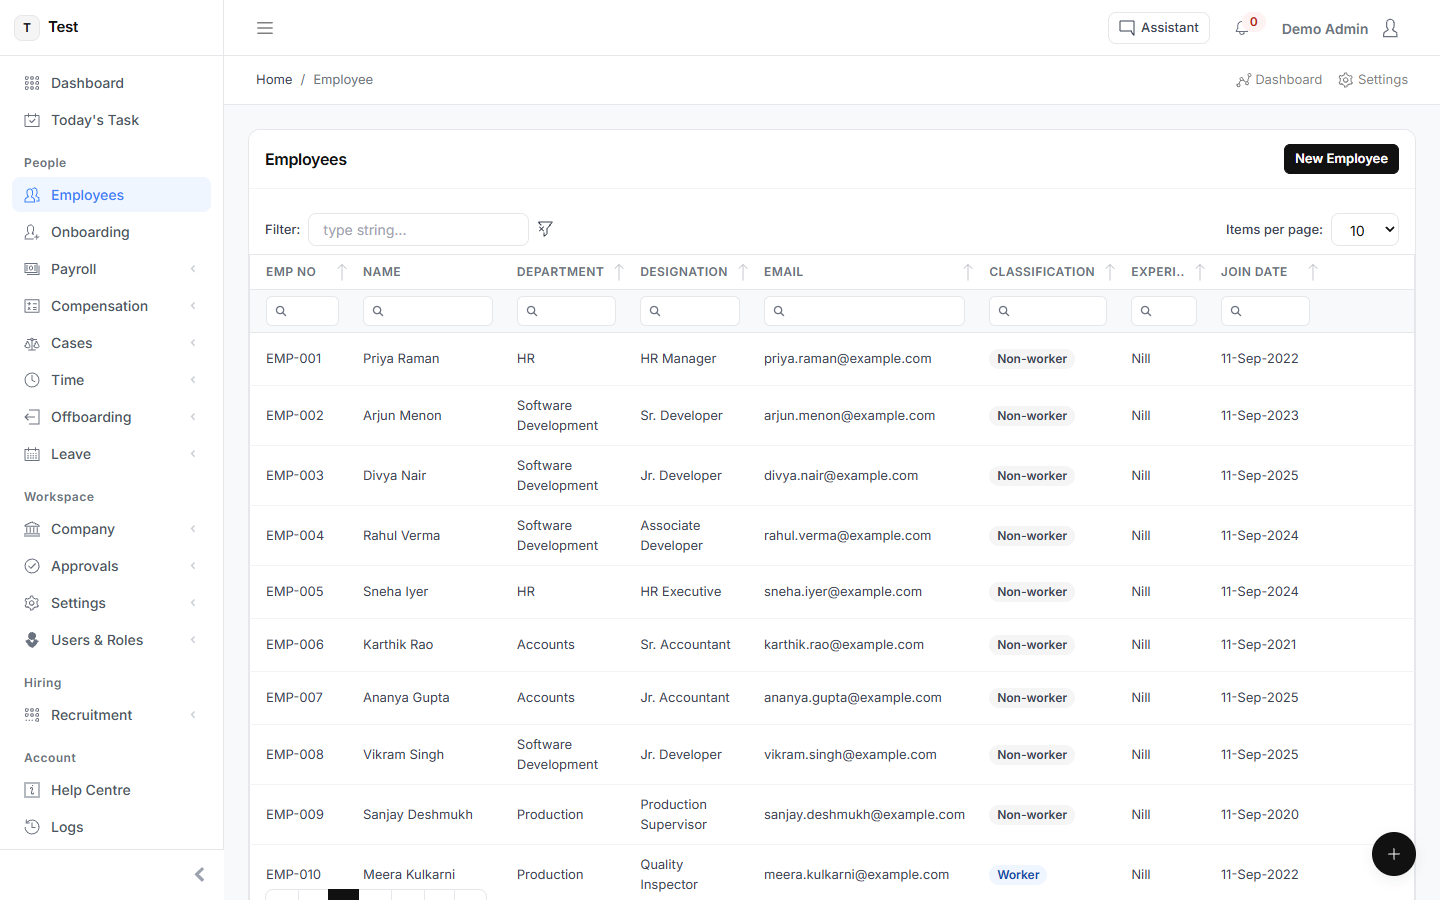This screenshot has width=1440, height=900.
Task: Click the New Employee button
Action: [1341, 159]
